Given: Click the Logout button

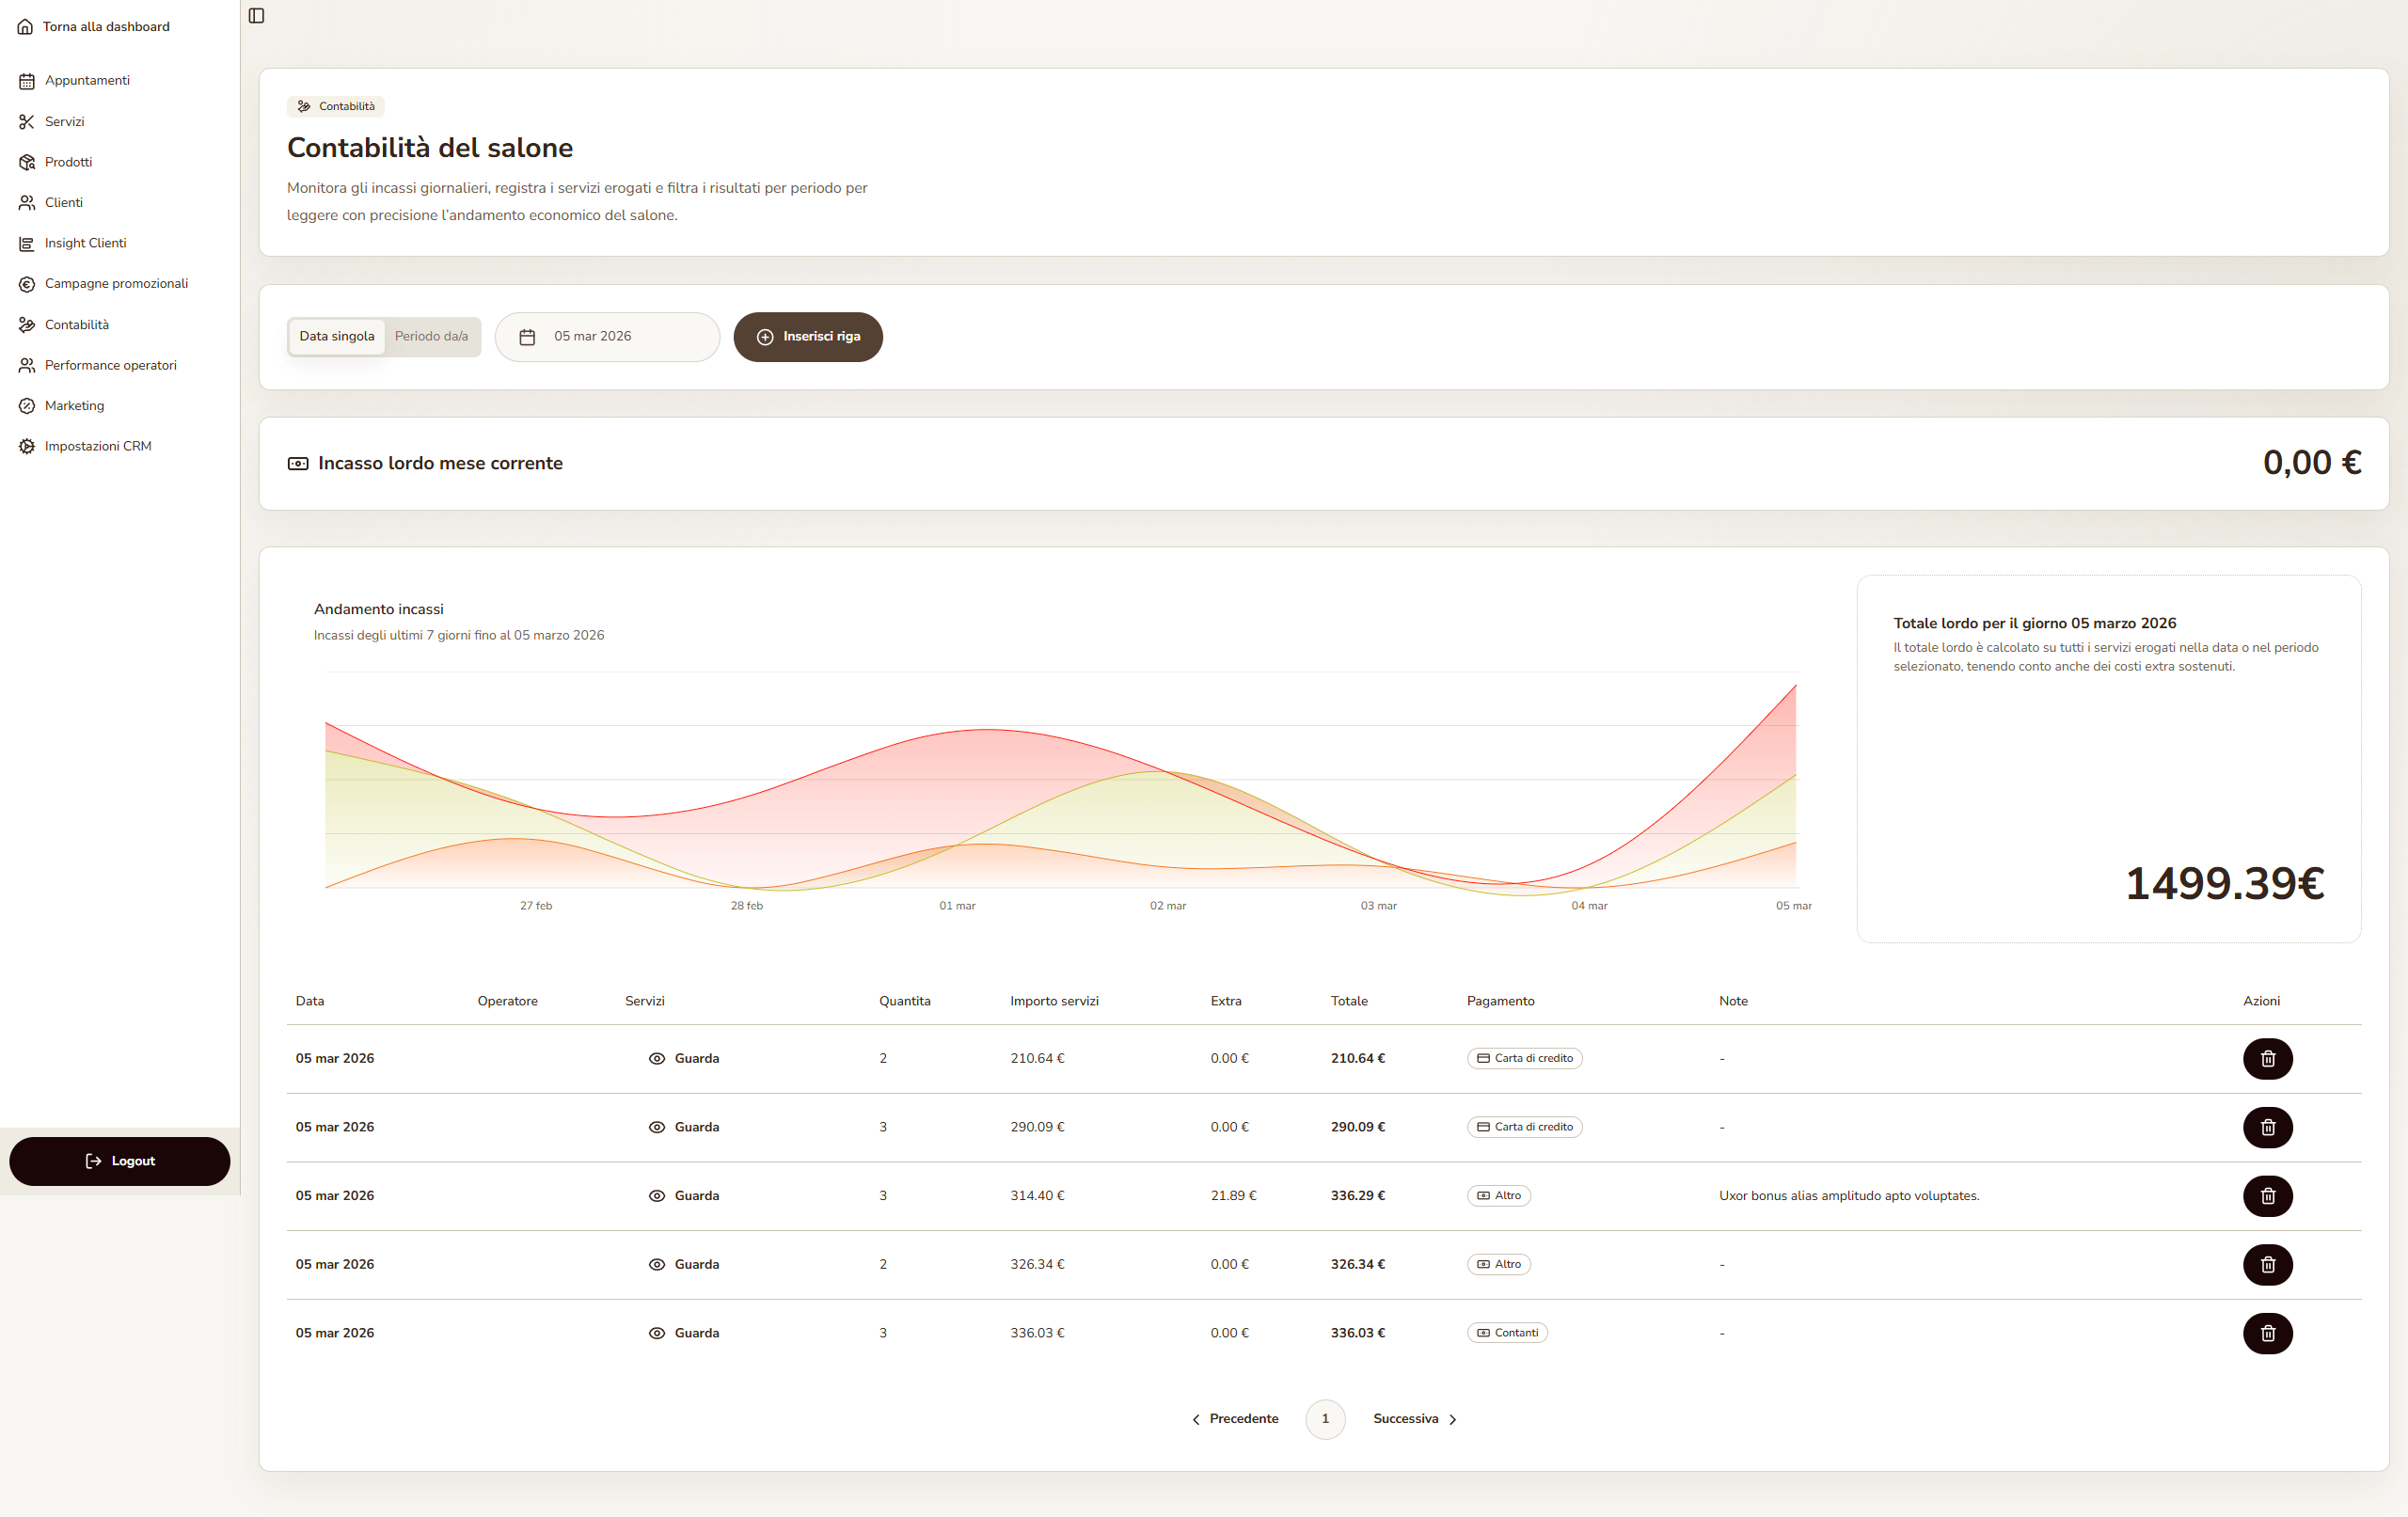Looking at the screenshot, I should pos(120,1161).
